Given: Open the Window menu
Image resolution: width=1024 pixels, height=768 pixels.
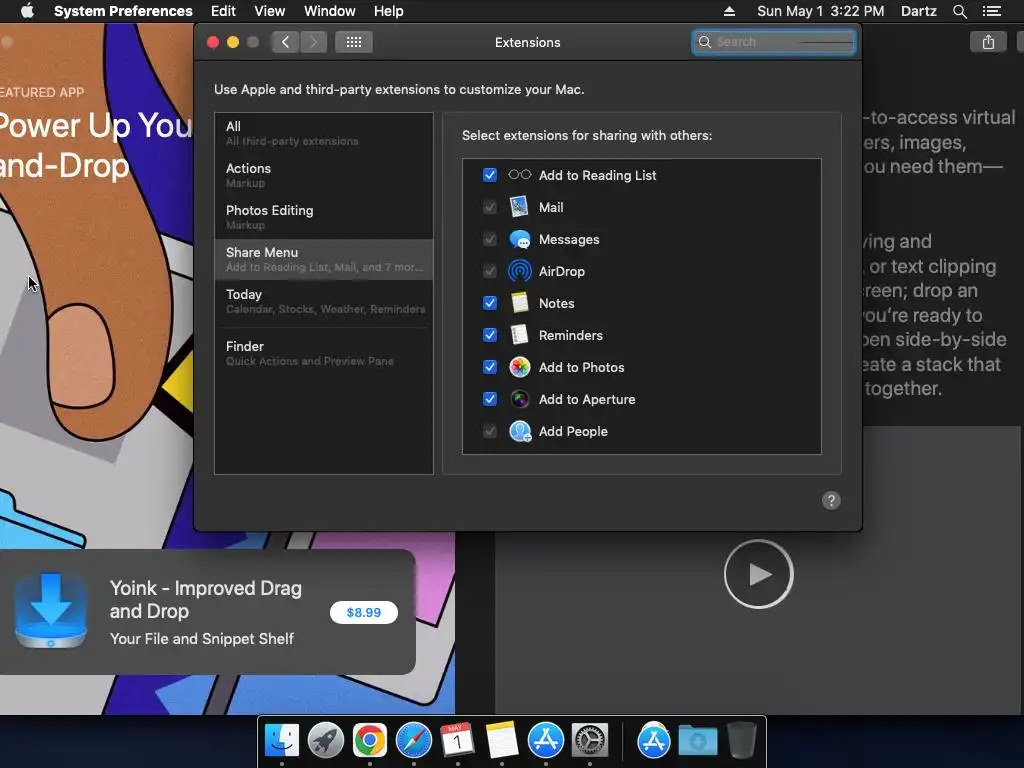Looking at the screenshot, I should [x=330, y=11].
